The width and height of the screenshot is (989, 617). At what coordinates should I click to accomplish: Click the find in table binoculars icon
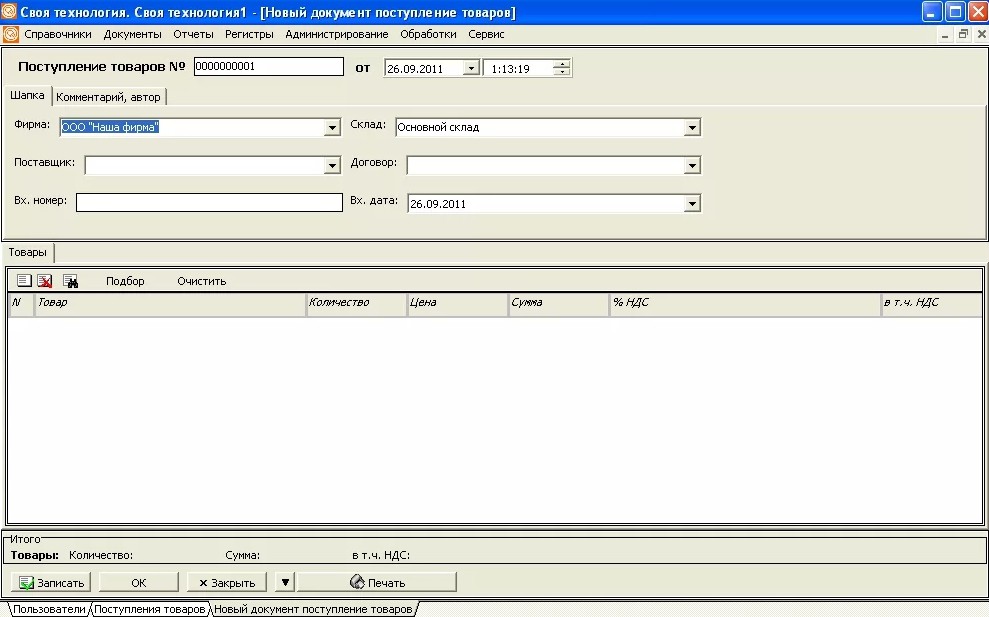click(x=70, y=281)
